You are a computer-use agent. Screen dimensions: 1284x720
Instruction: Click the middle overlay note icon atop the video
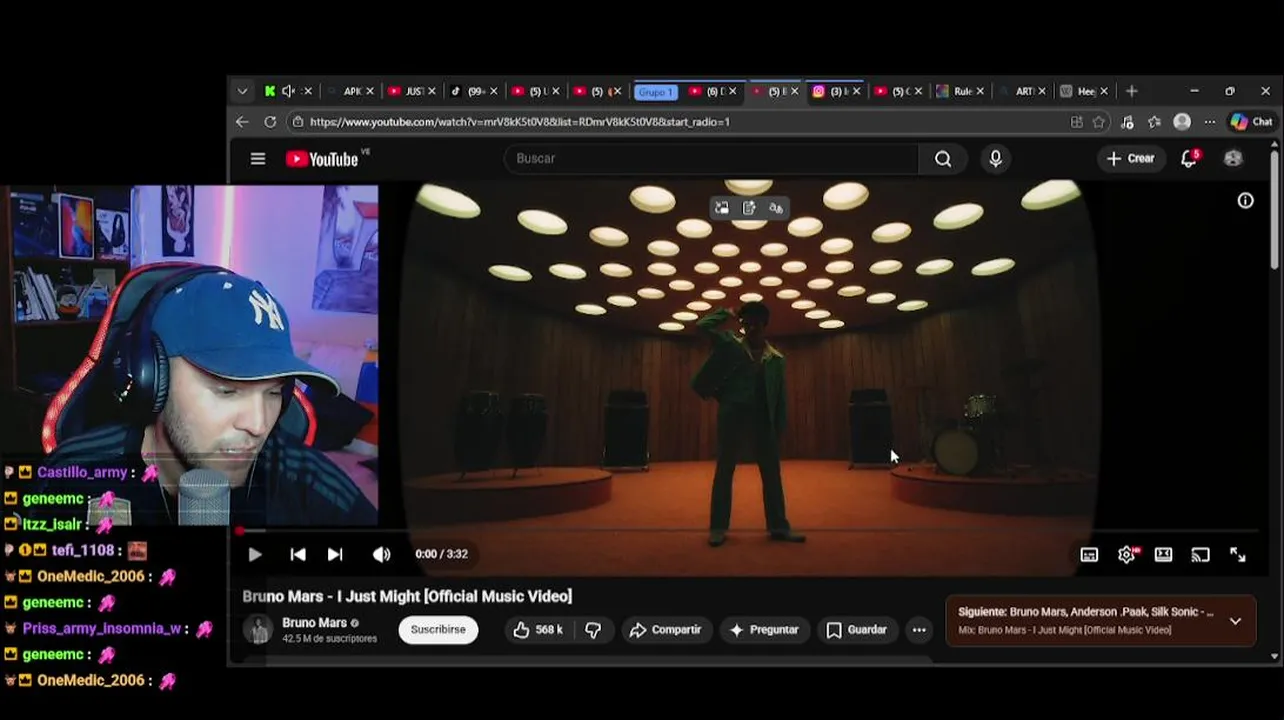(749, 208)
